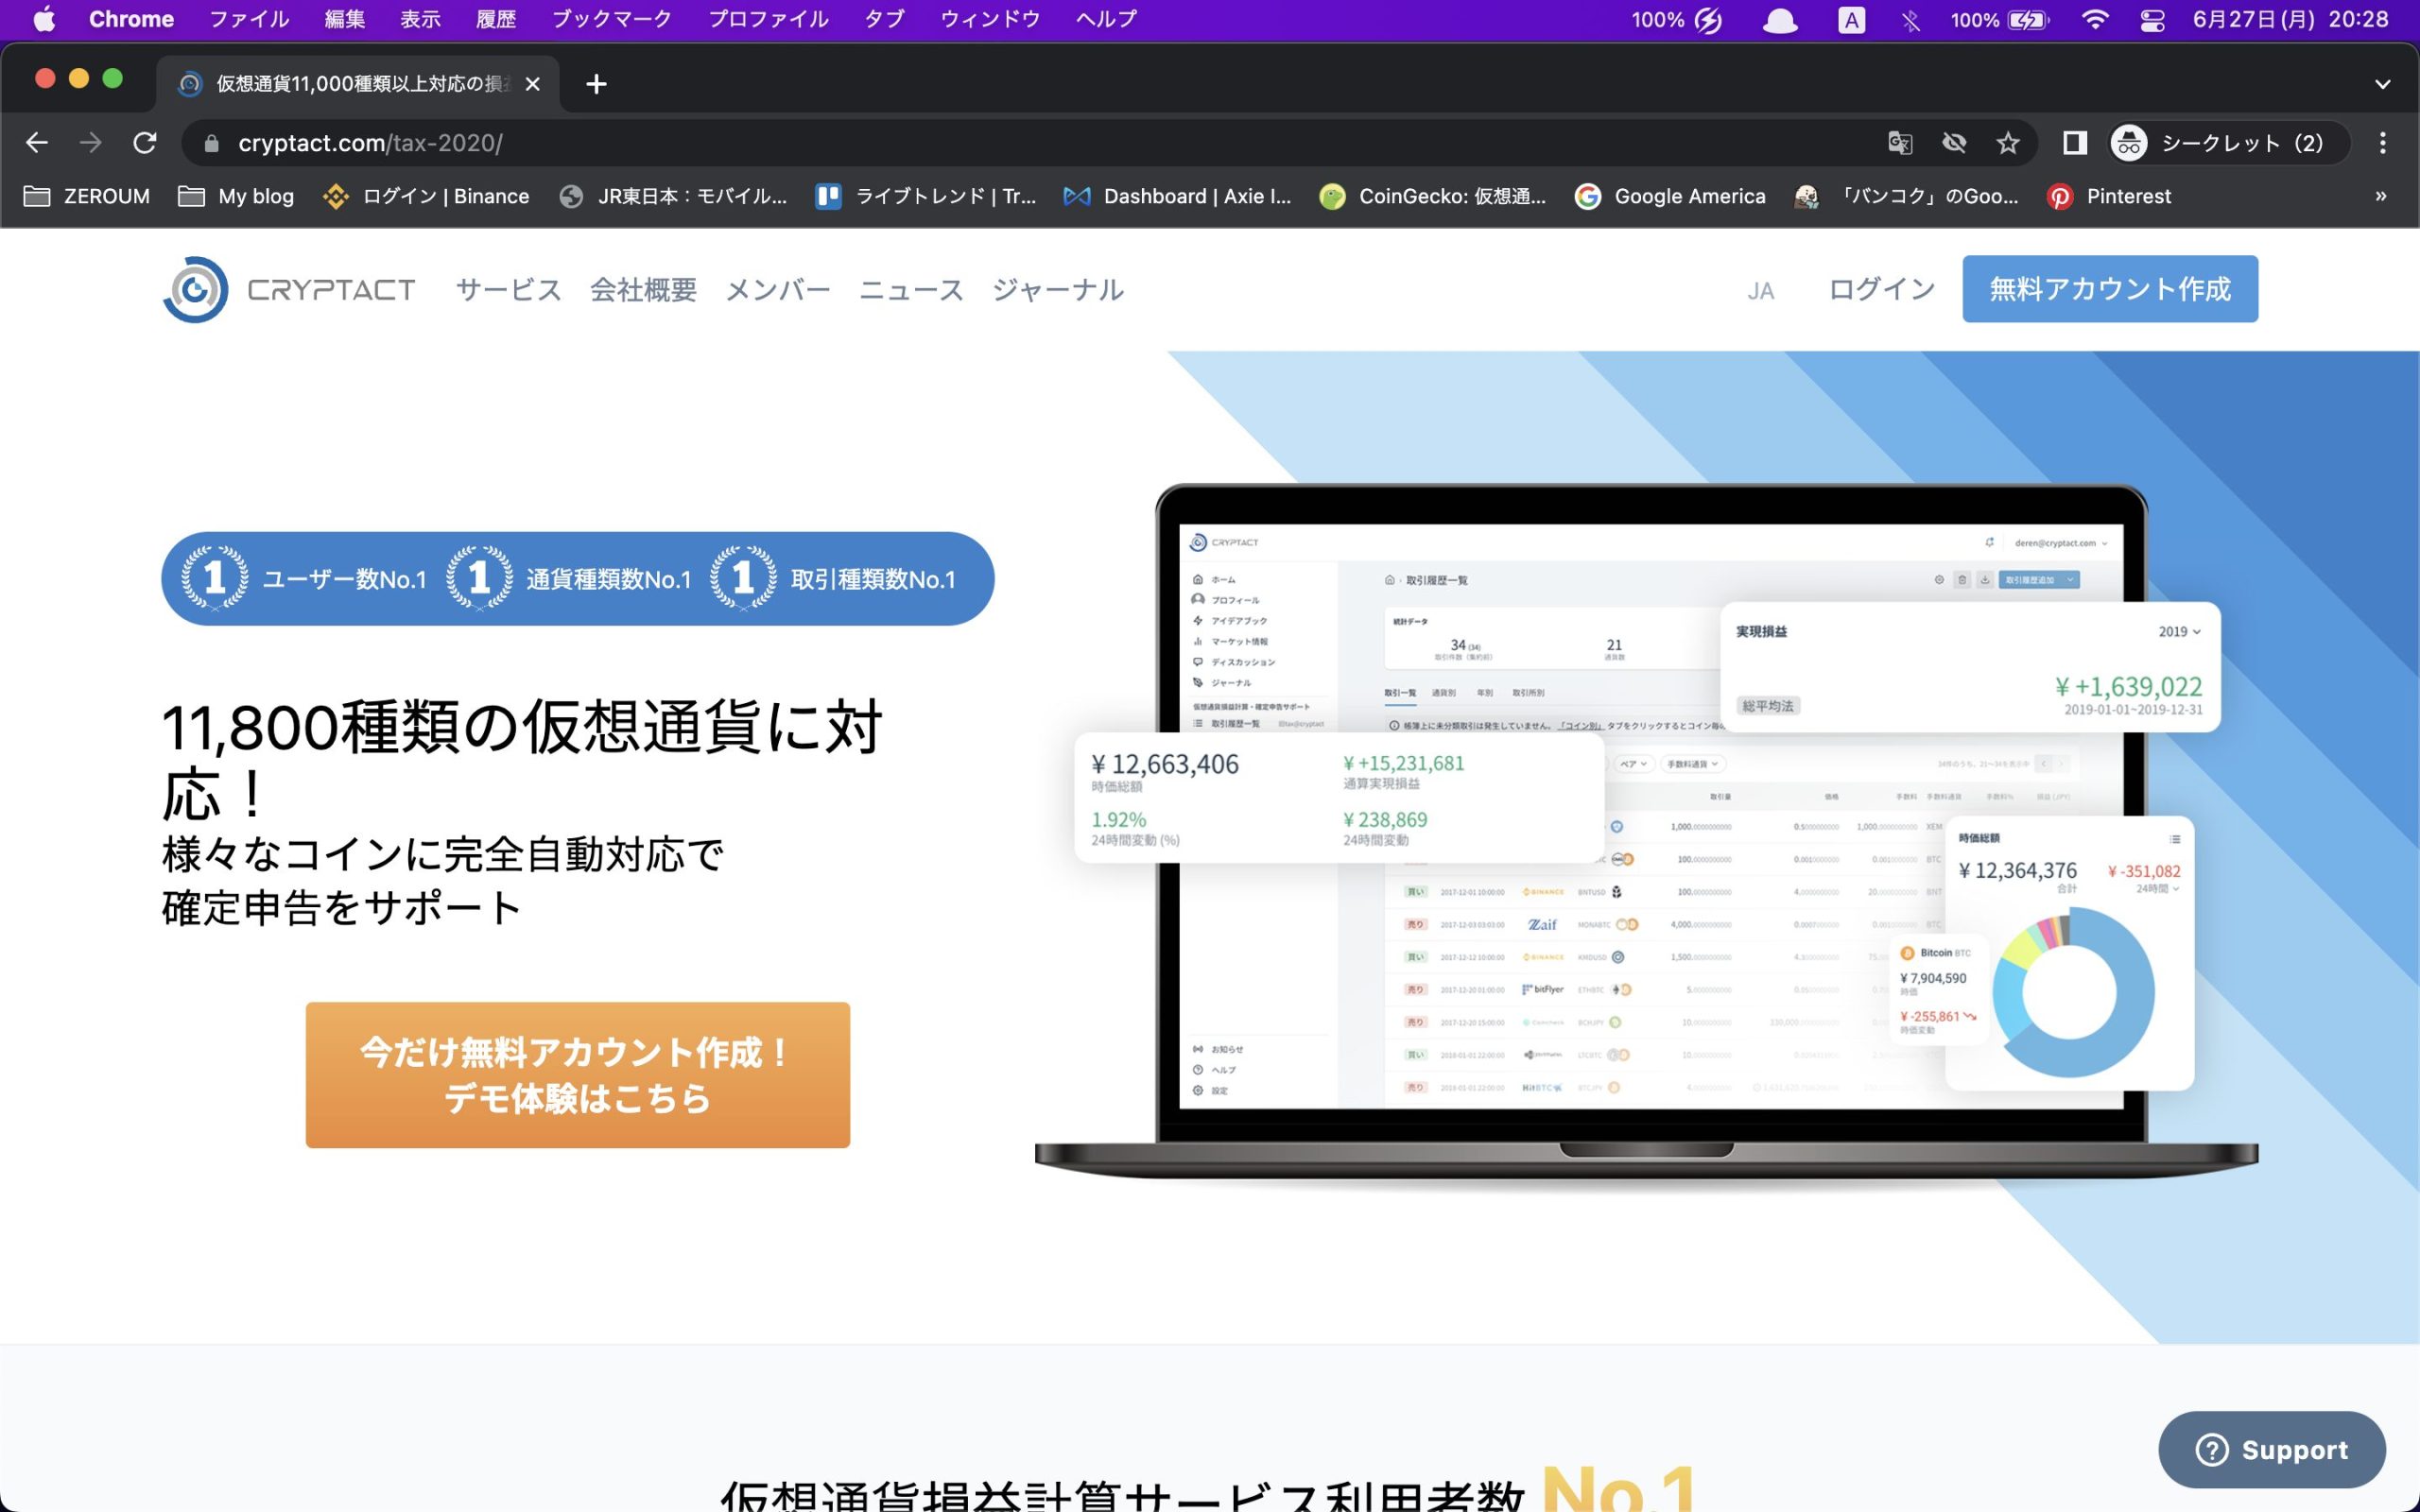
Task: Click the 無料アカウント作成 button in the header
Action: [x=2110, y=288]
